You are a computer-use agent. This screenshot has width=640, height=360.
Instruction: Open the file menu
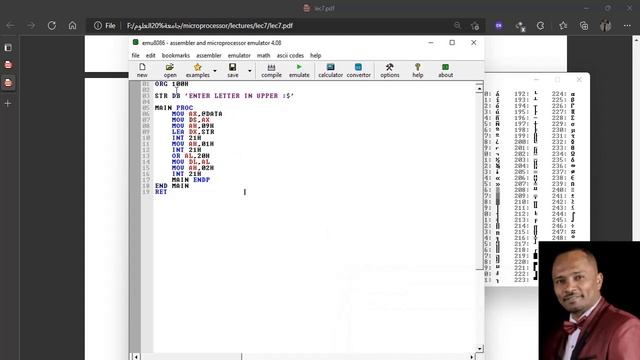point(136,56)
